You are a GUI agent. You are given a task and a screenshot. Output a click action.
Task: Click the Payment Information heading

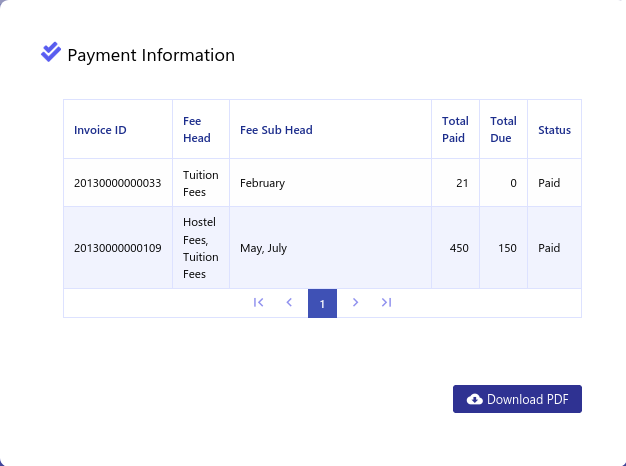pyautogui.click(x=151, y=55)
